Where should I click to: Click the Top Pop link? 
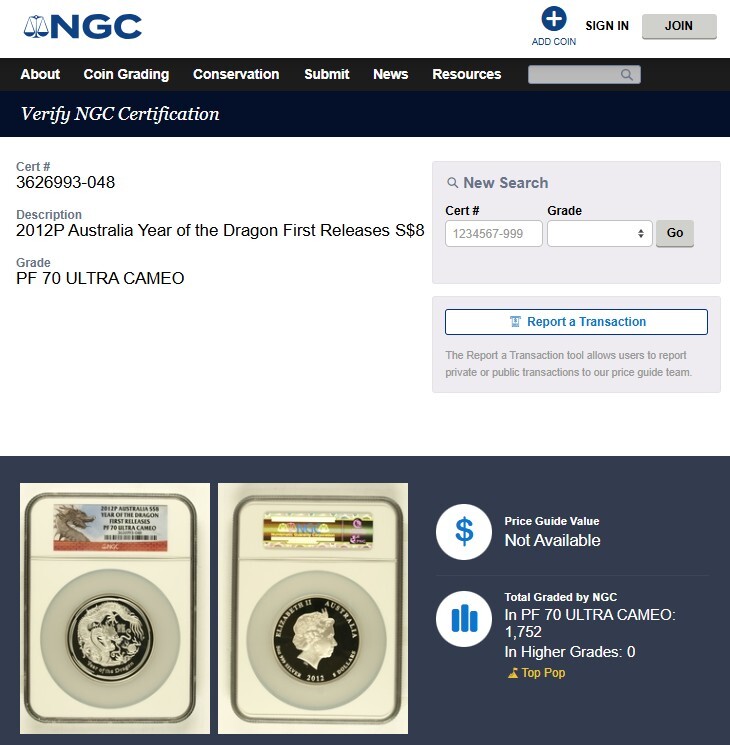543,673
